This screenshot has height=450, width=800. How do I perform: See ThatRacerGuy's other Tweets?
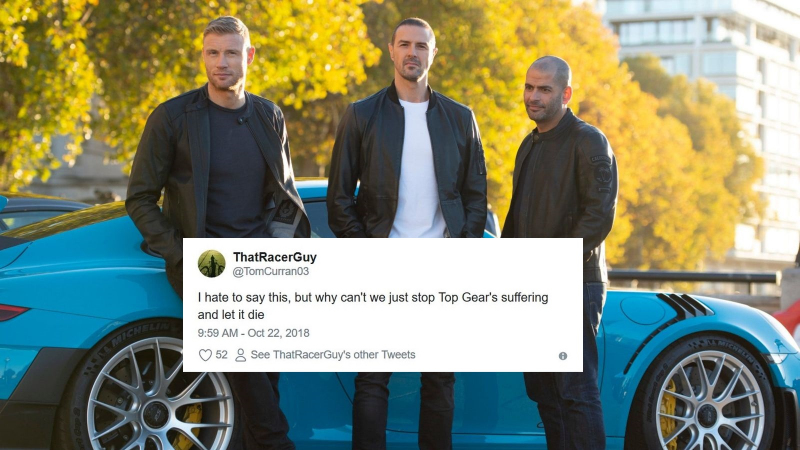[x=333, y=355]
